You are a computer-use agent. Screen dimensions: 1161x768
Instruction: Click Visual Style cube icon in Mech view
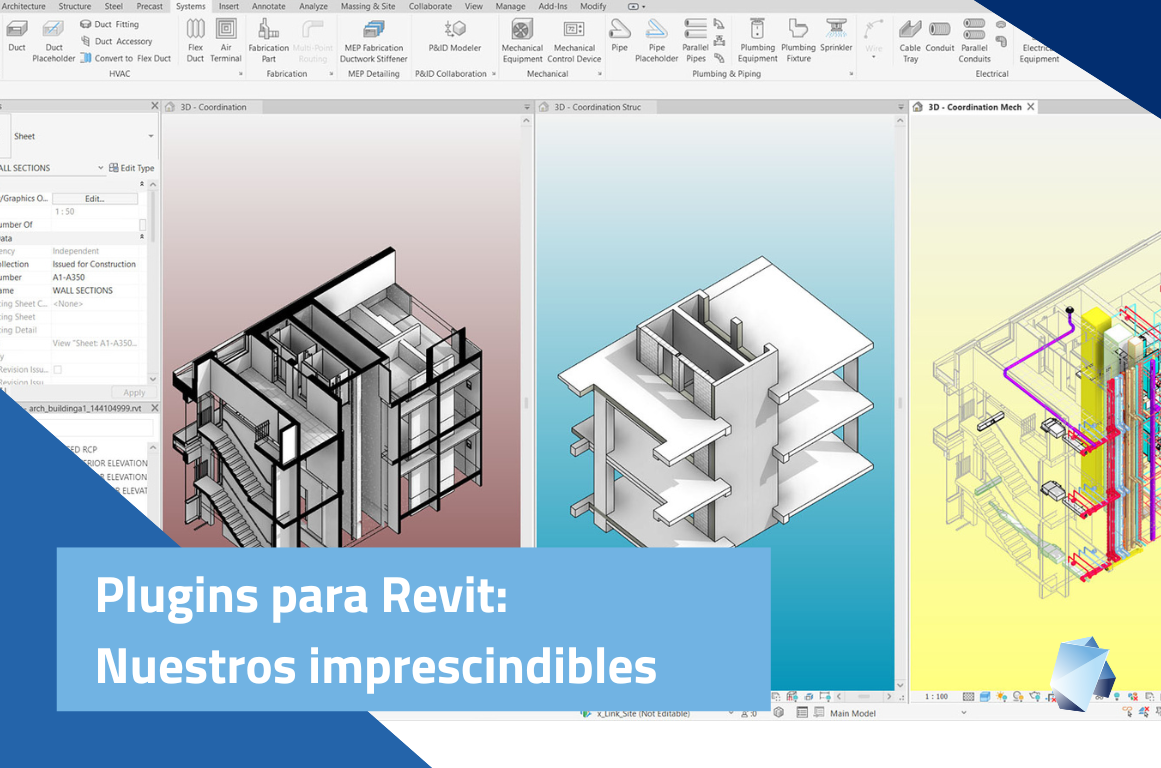[x=985, y=697]
